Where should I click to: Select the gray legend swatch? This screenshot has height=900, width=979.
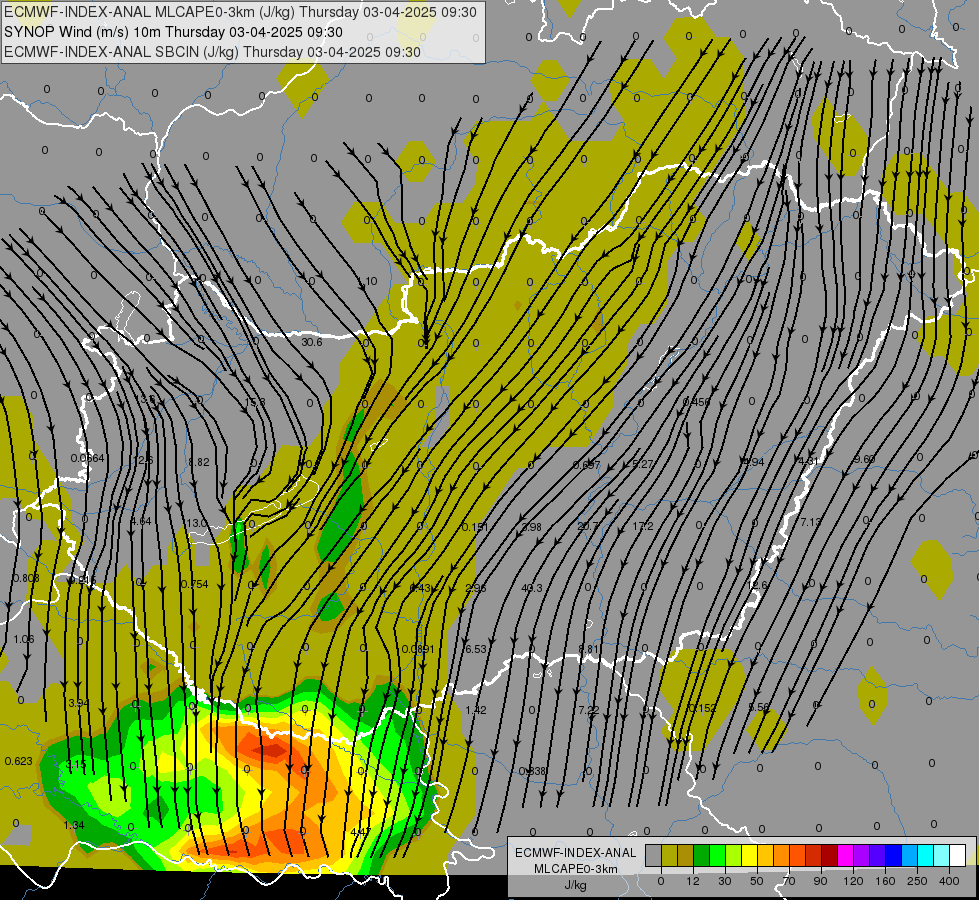[x=654, y=855]
